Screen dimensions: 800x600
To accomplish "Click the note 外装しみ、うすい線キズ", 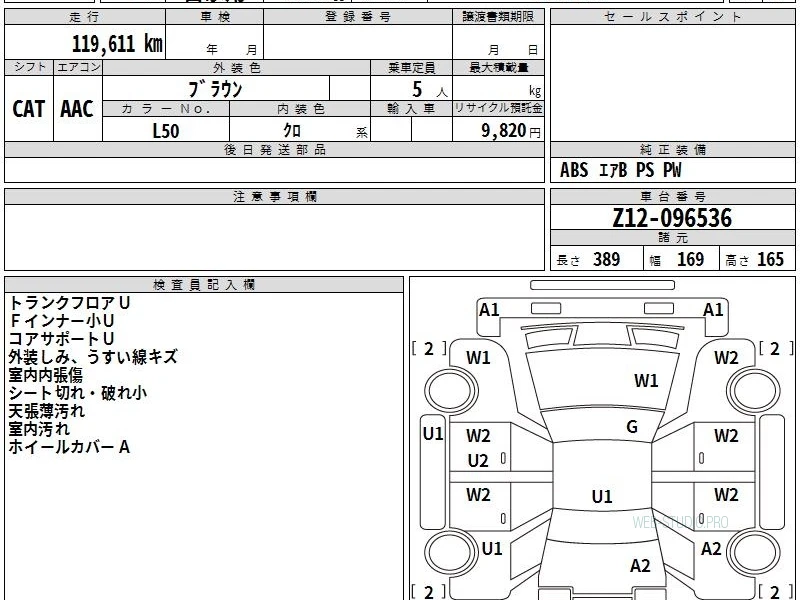I will (x=93, y=357).
